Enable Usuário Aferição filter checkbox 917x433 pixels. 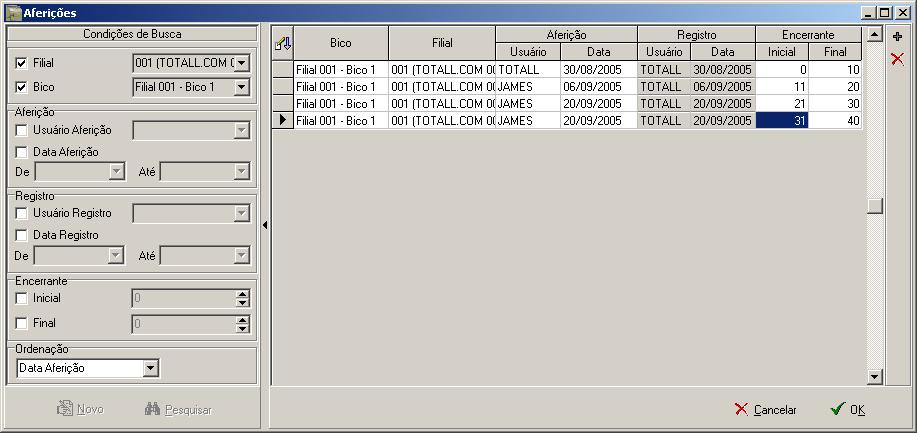22,130
